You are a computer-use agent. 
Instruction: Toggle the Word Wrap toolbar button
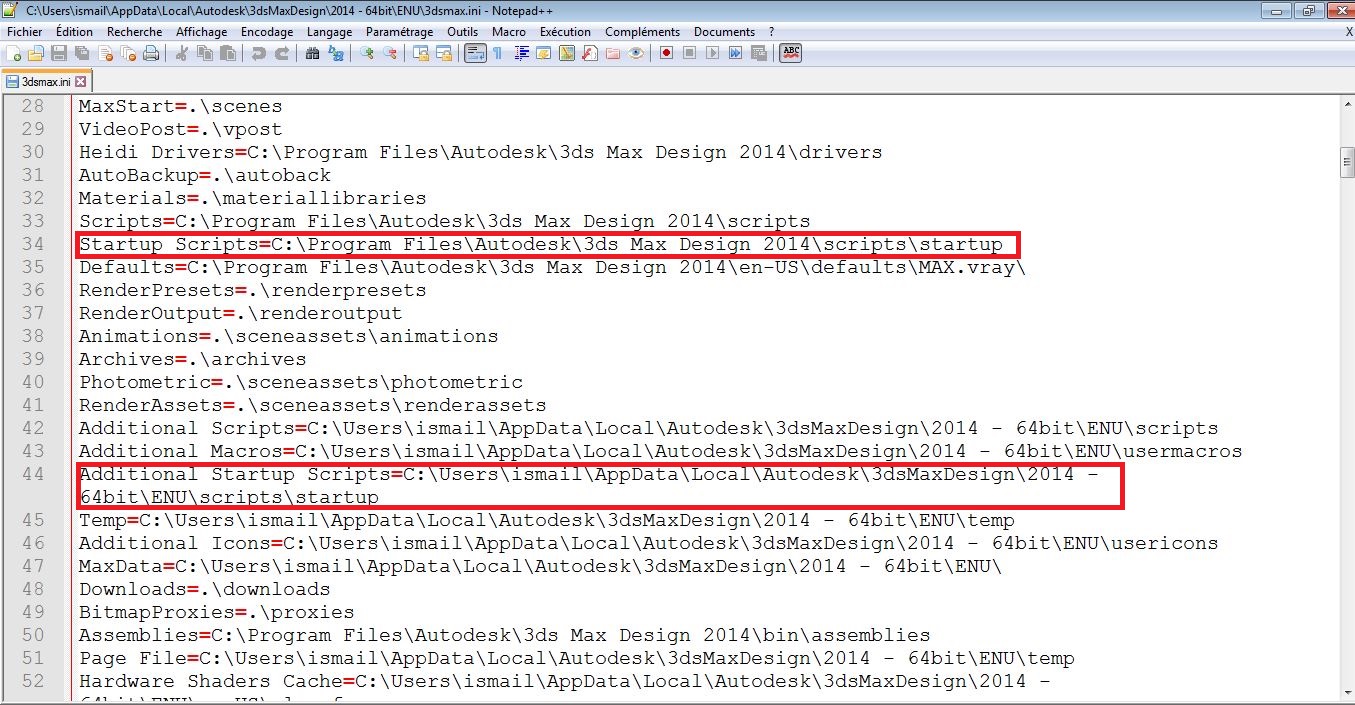point(476,53)
